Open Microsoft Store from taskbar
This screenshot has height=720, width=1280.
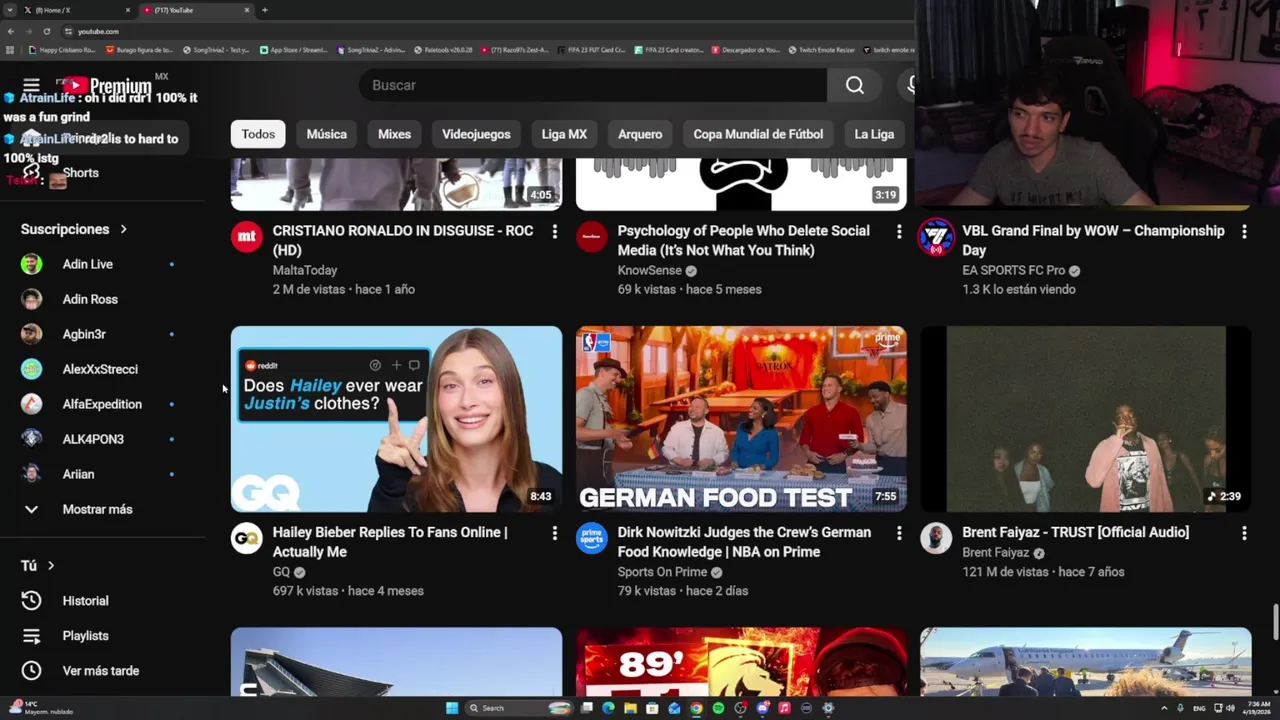tap(652, 708)
